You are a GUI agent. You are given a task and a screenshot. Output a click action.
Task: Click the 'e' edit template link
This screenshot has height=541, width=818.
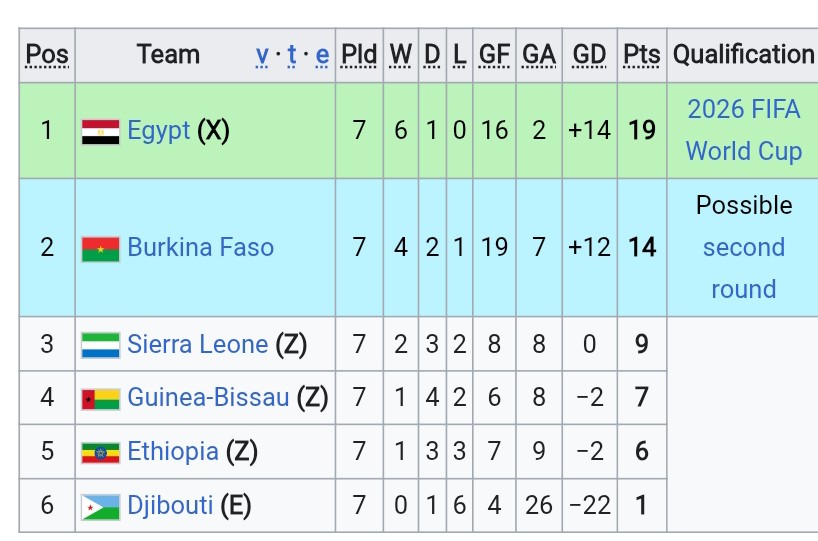coord(322,55)
